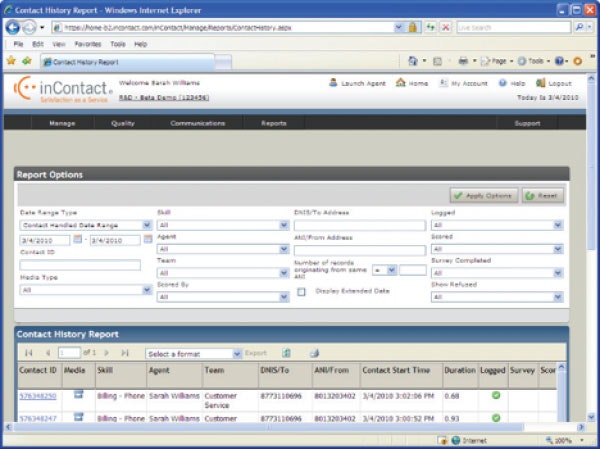Open the Quality navigation menu
The height and width of the screenshot is (449, 600).
tap(123, 123)
